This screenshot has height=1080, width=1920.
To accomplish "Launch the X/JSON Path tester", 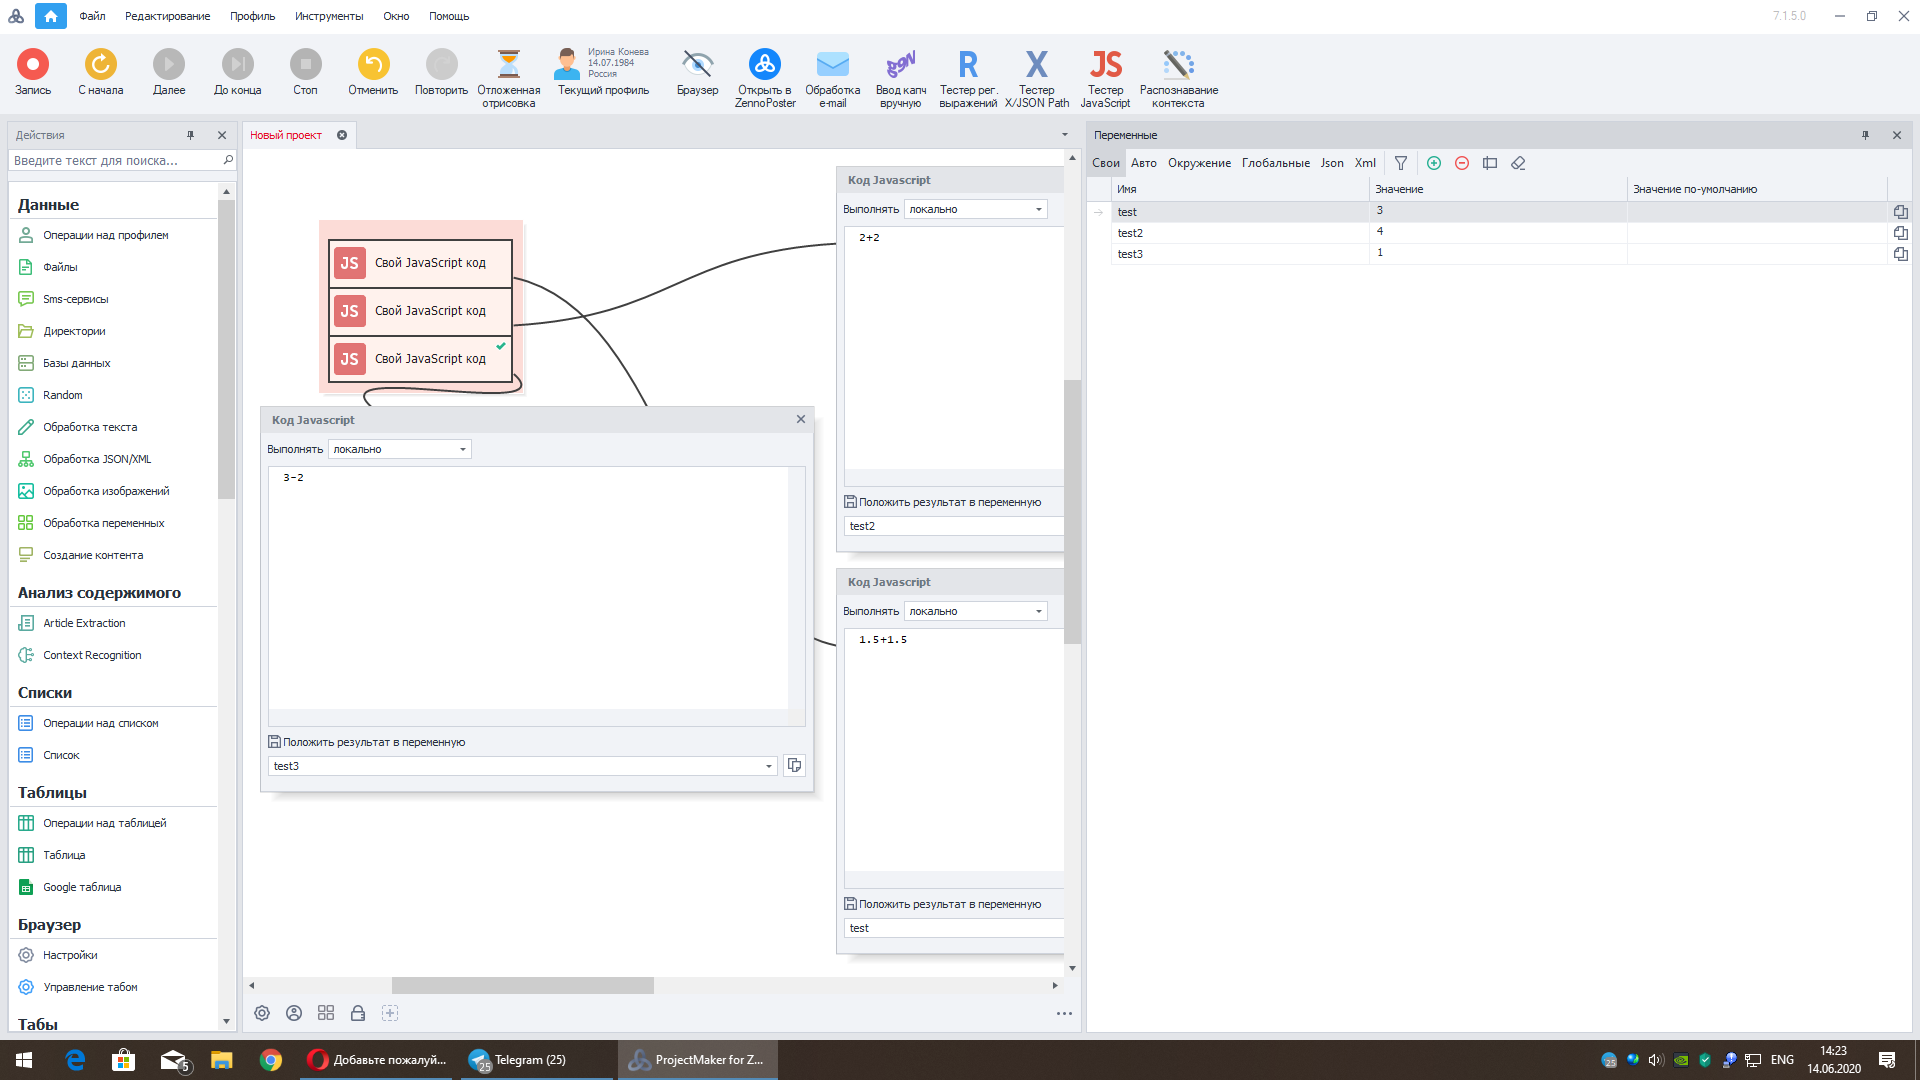I will [x=1037, y=78].
